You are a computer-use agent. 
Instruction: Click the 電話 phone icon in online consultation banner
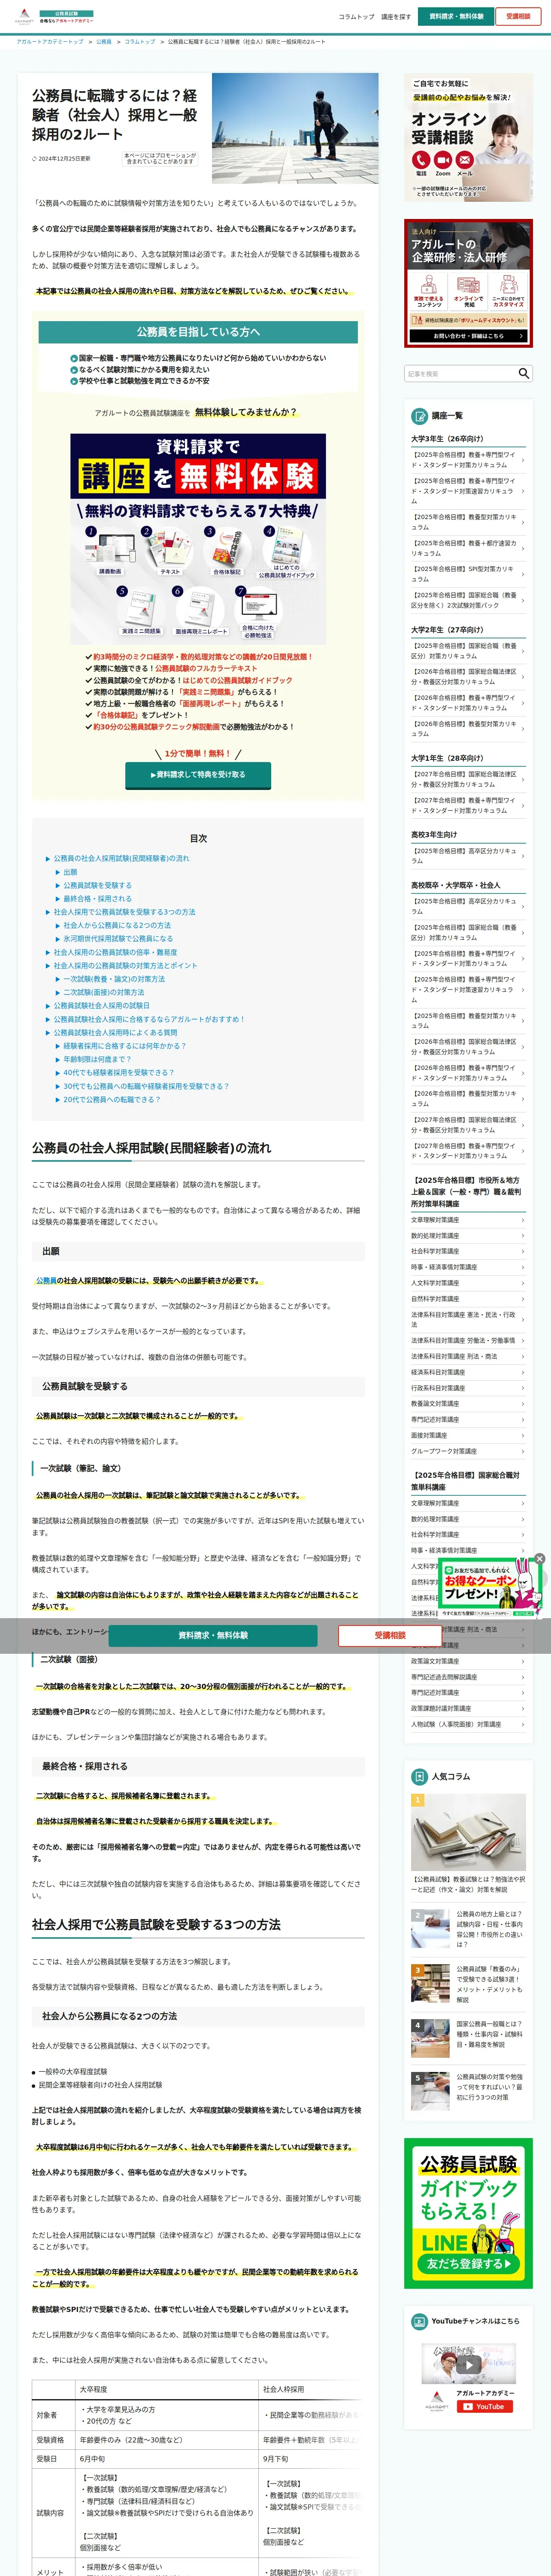421,160
